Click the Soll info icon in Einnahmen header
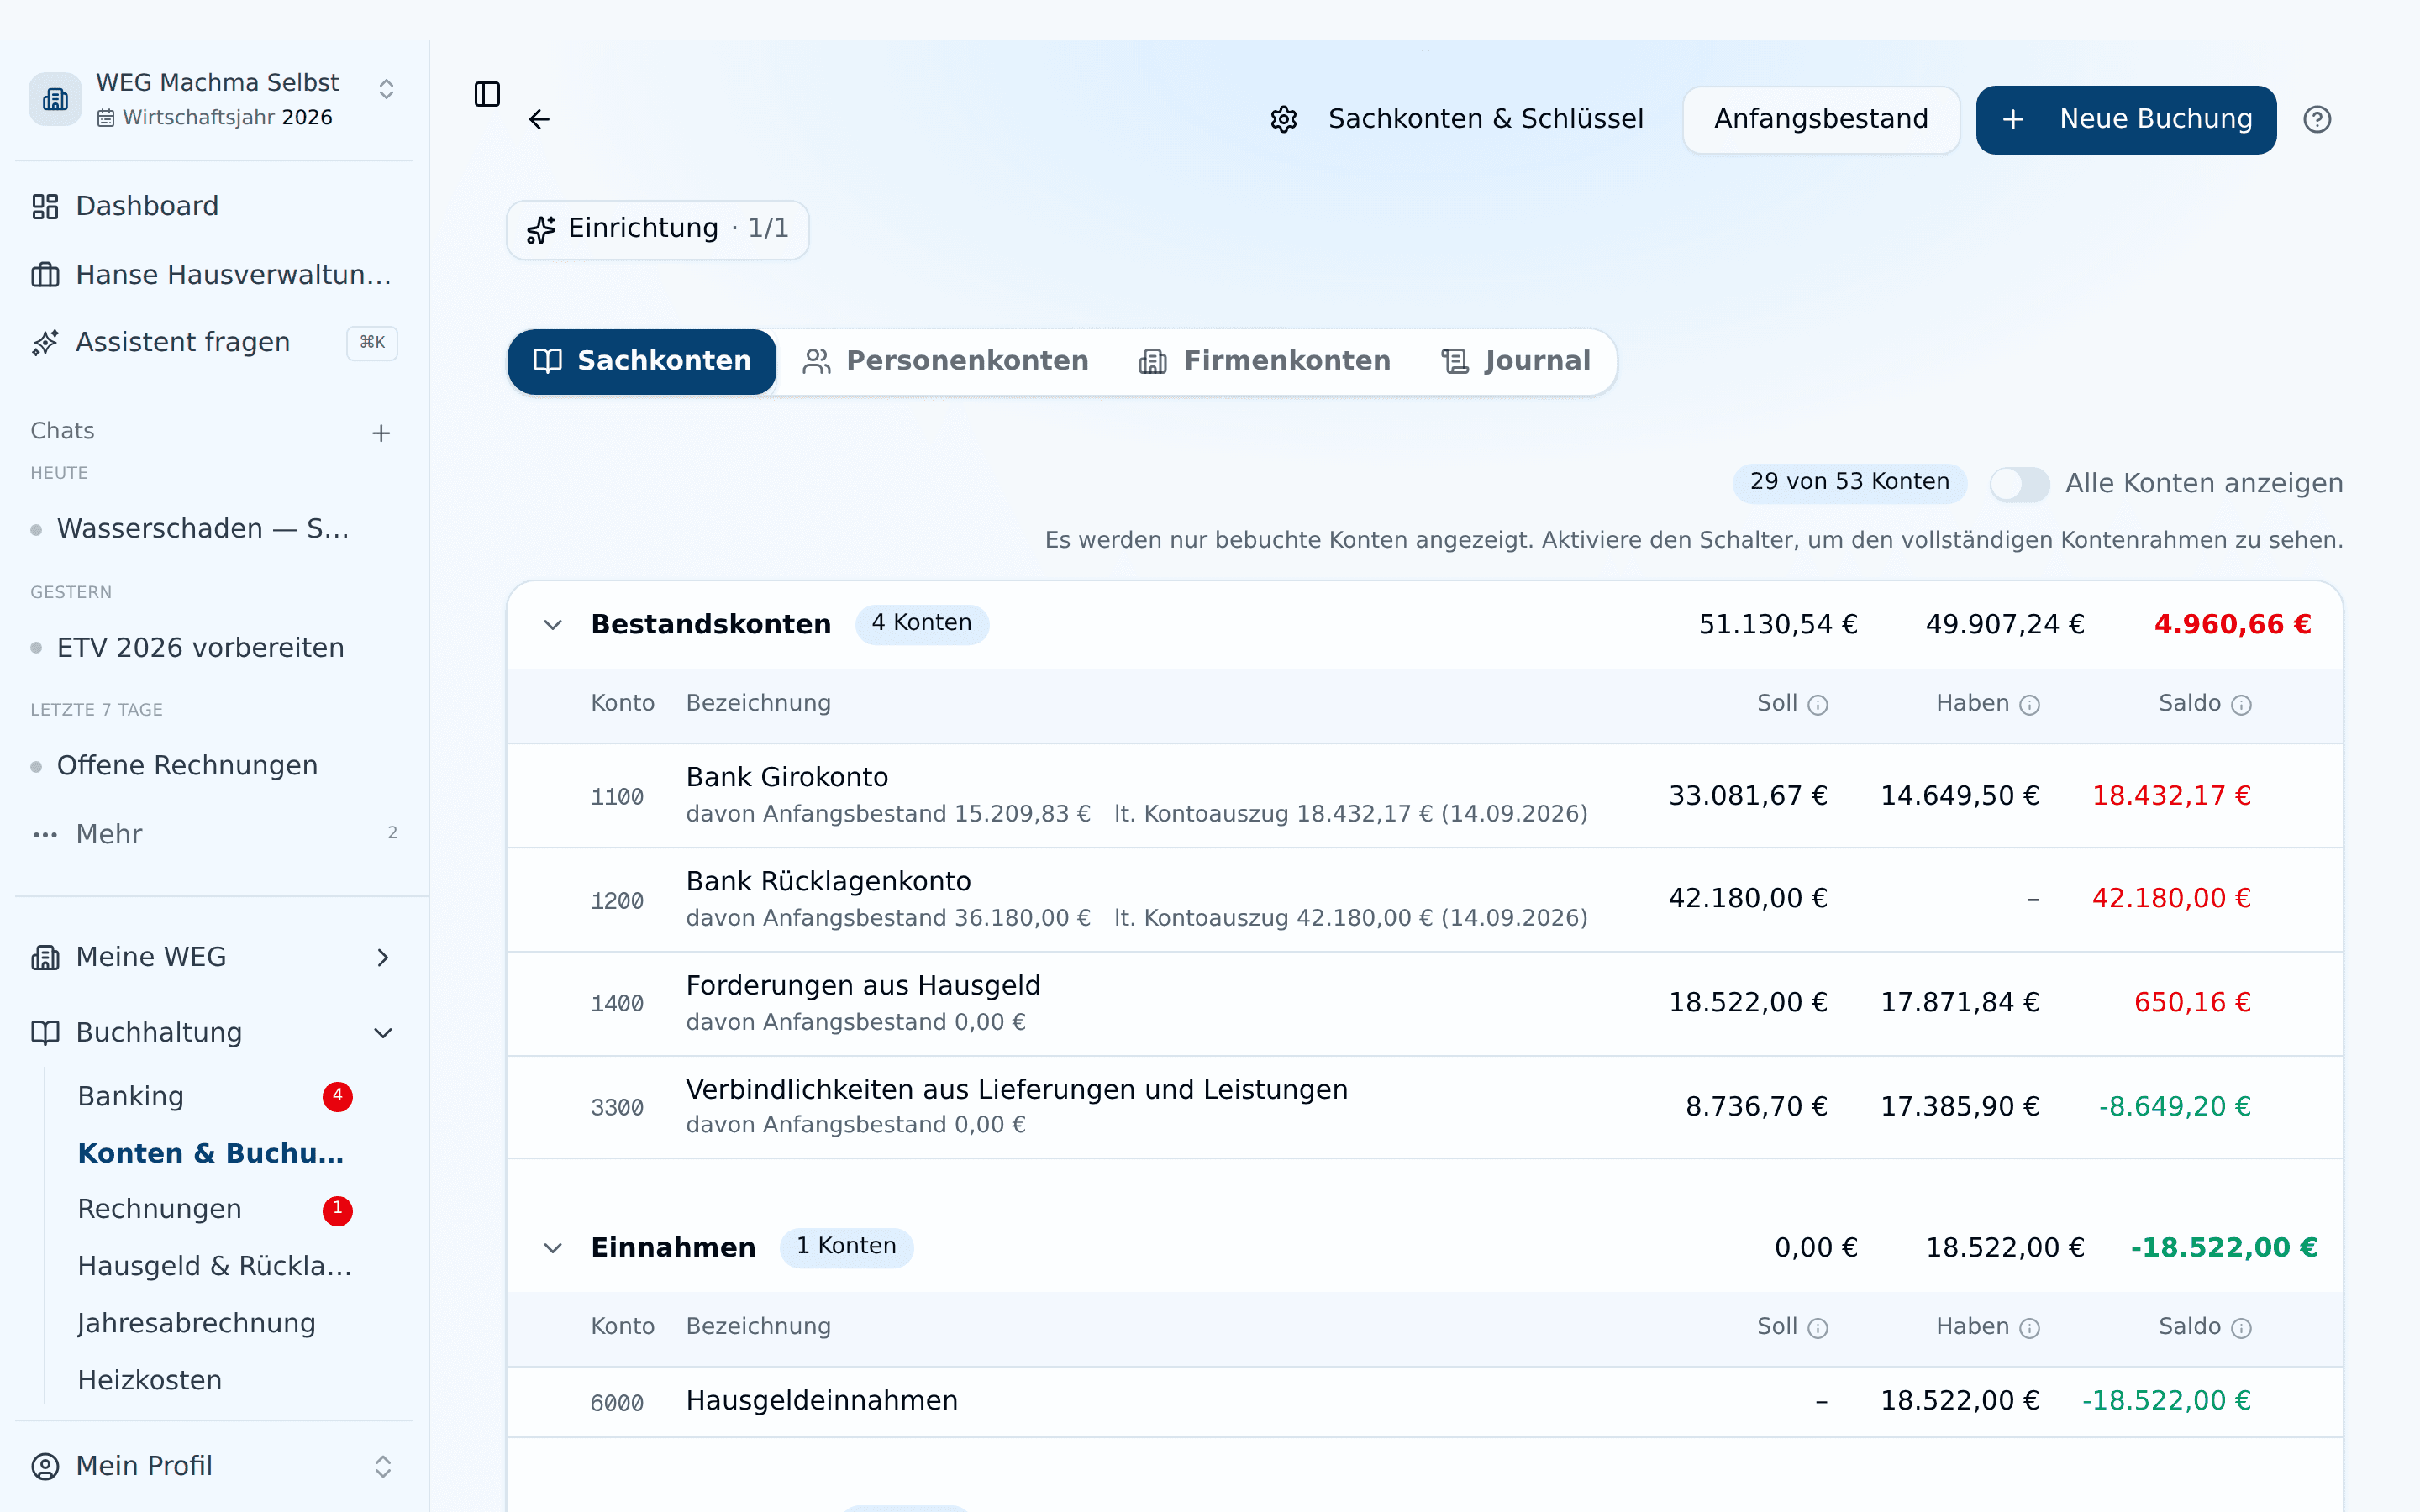Image resolution: width=2420 pixels, height=1512 pixels. pos(1818,1328)
